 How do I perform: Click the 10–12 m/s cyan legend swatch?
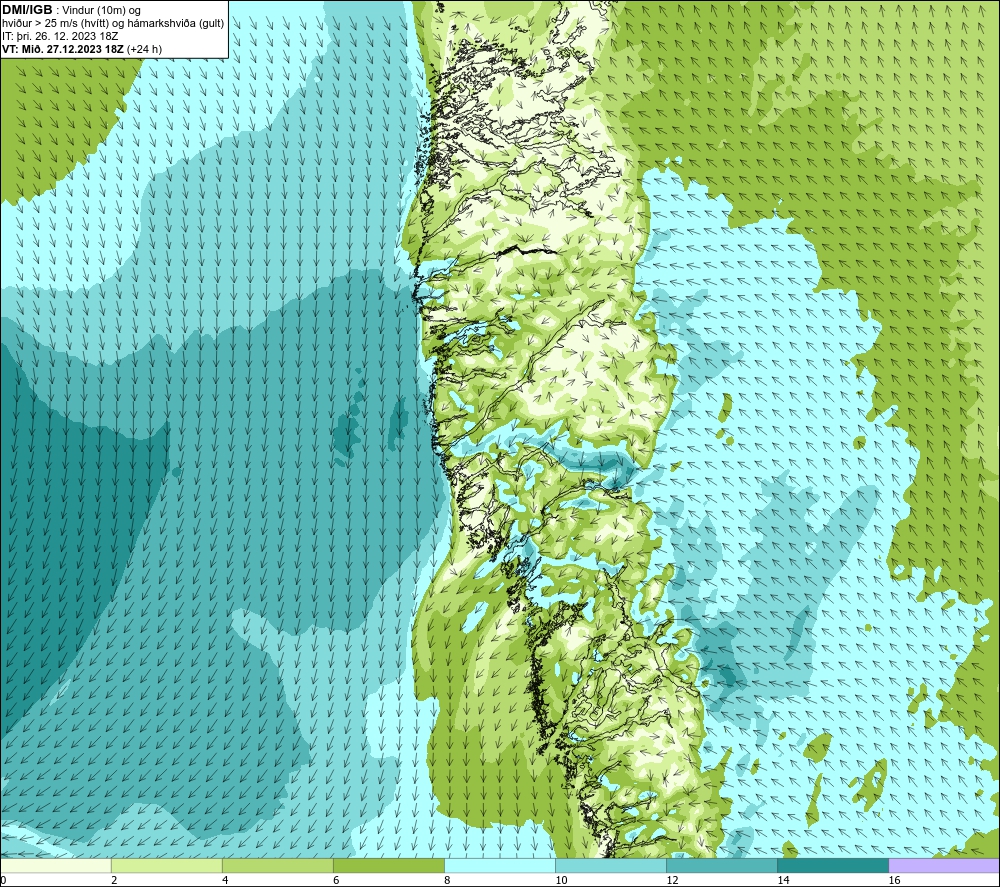point(610,865)
